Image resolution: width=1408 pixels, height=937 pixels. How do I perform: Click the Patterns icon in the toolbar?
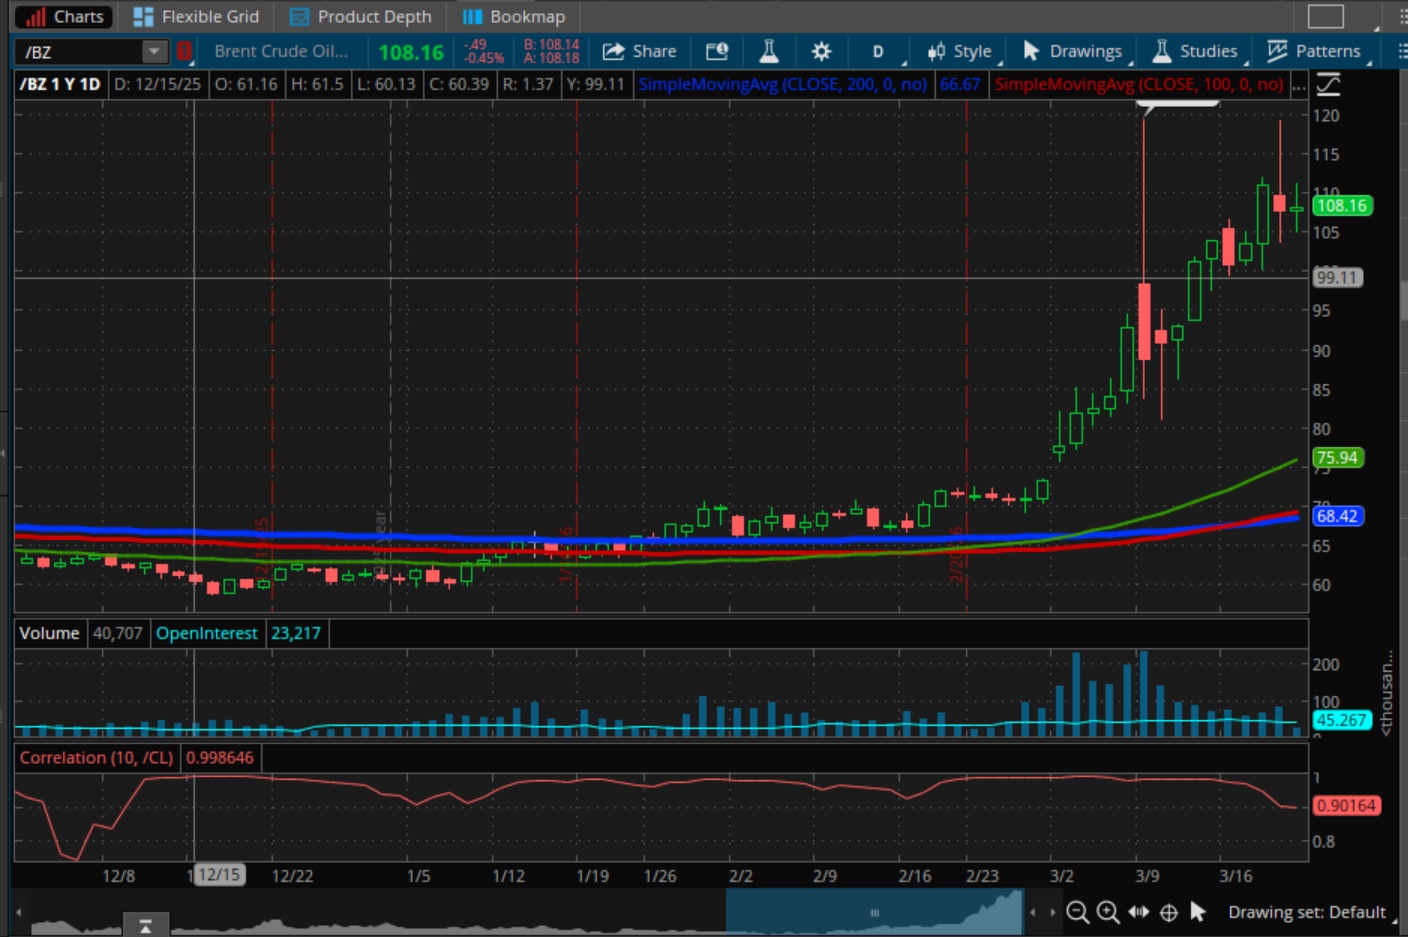[x=1316, y=51]
